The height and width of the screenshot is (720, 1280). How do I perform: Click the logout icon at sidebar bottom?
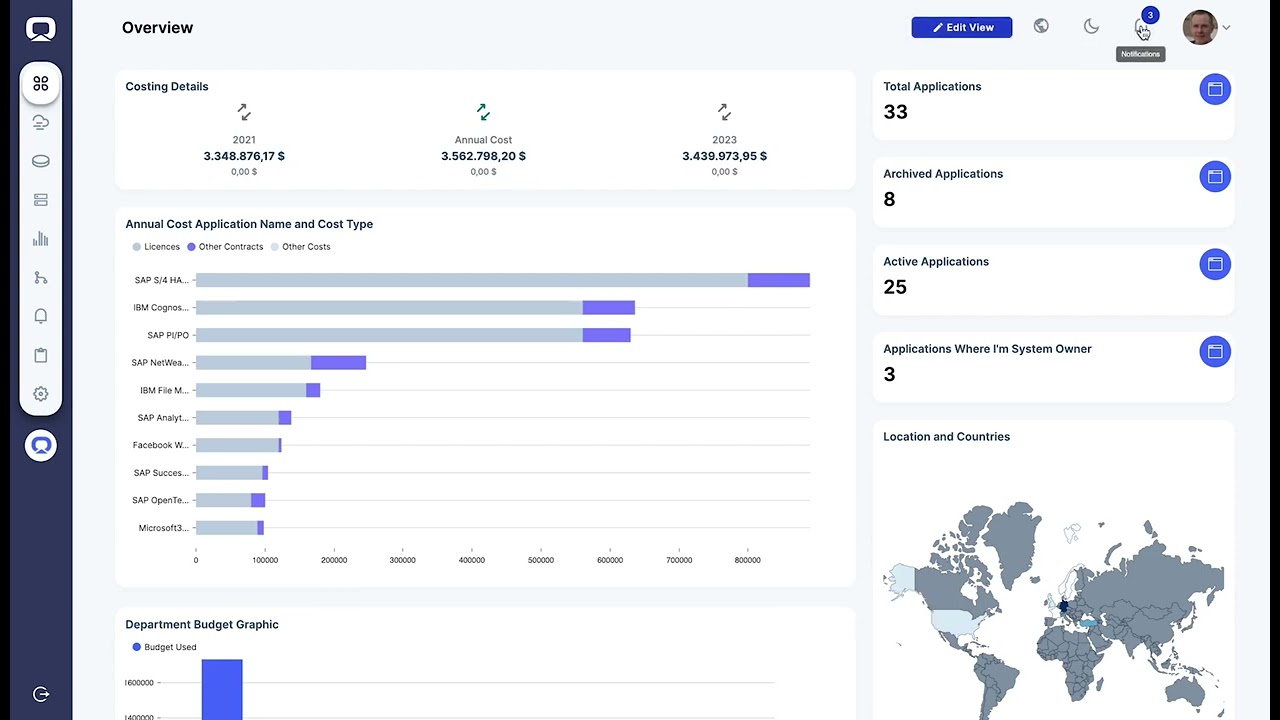tap(41, 694)
